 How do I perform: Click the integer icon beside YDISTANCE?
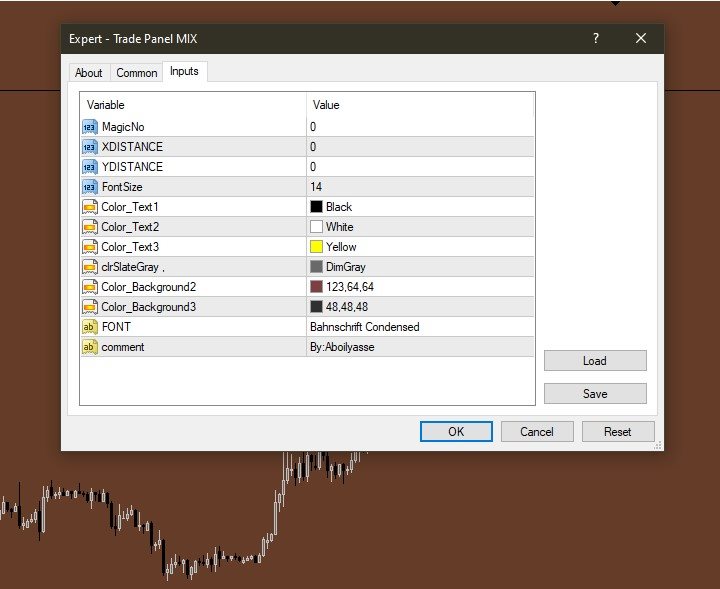(90, 167)
